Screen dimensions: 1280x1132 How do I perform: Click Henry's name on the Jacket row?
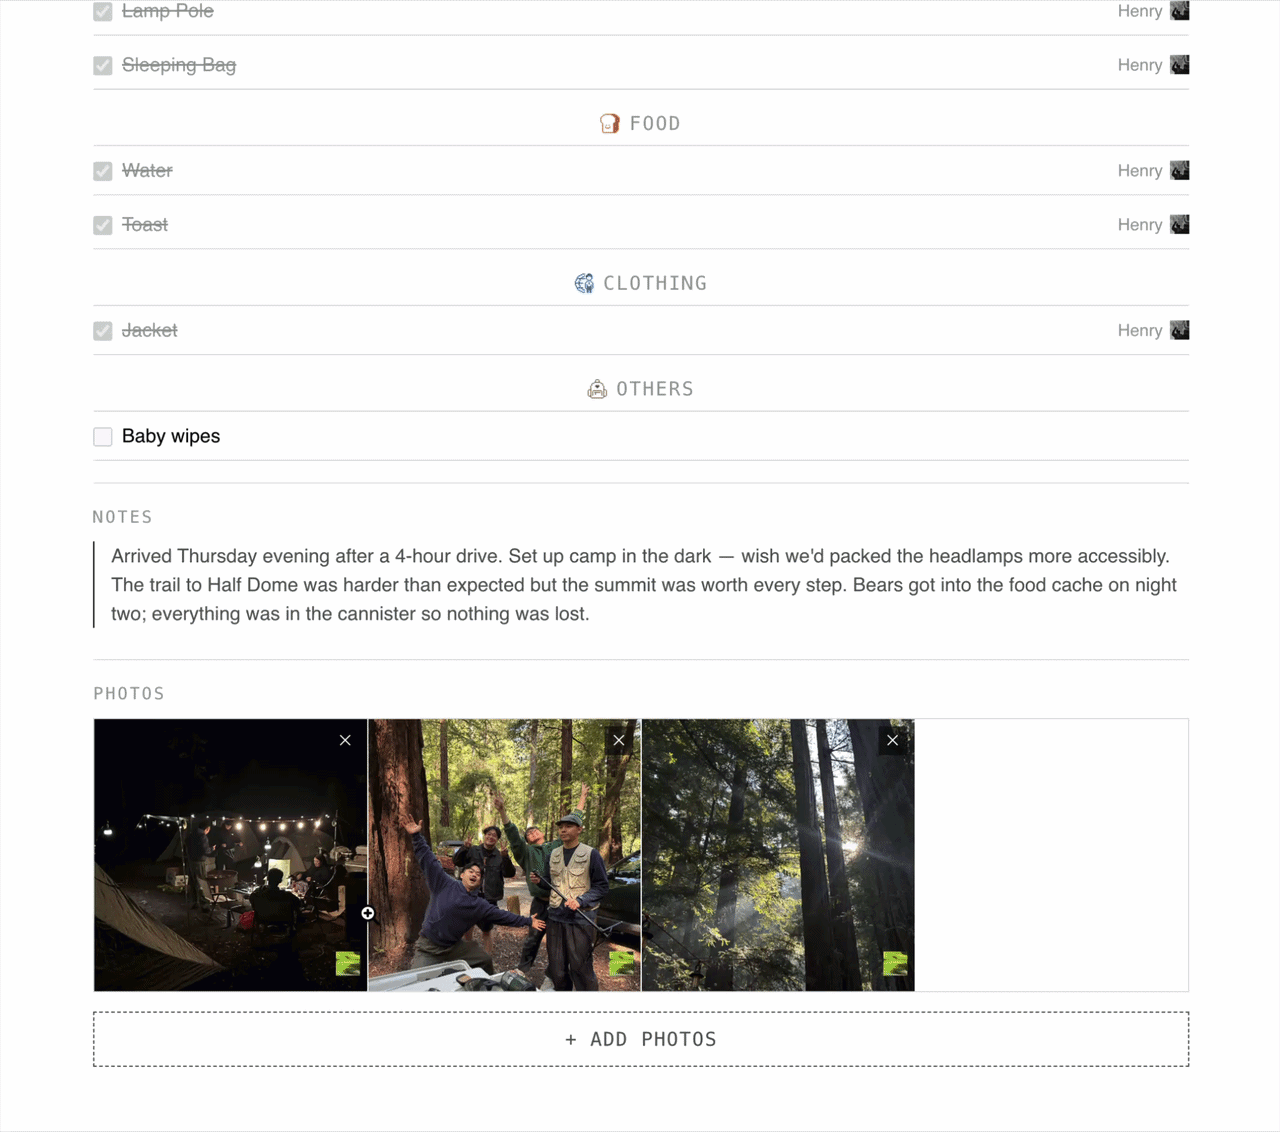click(x=1140, y=331)
